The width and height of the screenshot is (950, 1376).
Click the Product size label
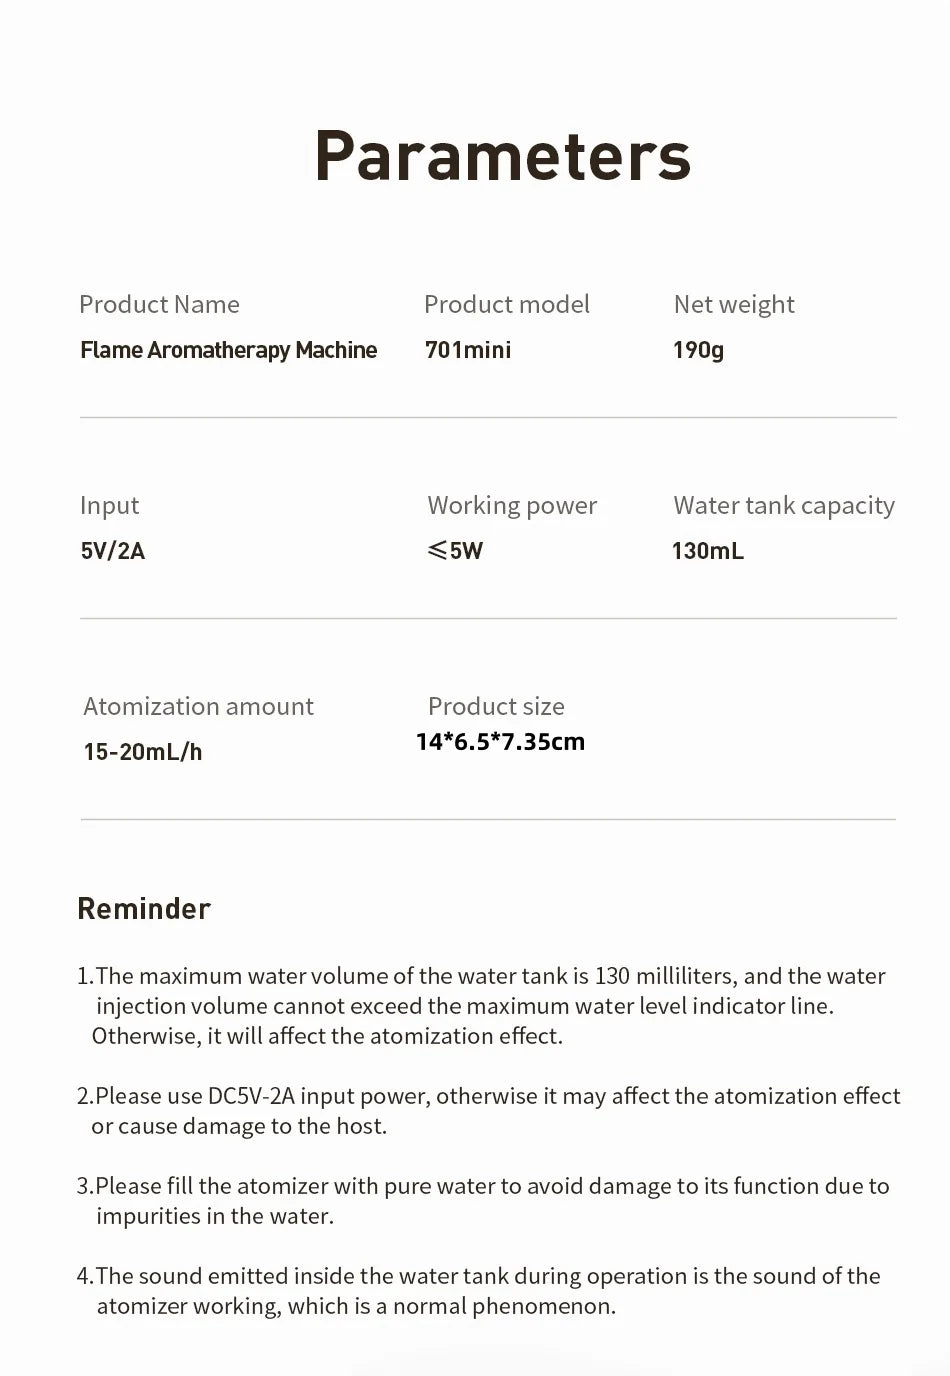[x=496, y=706]
